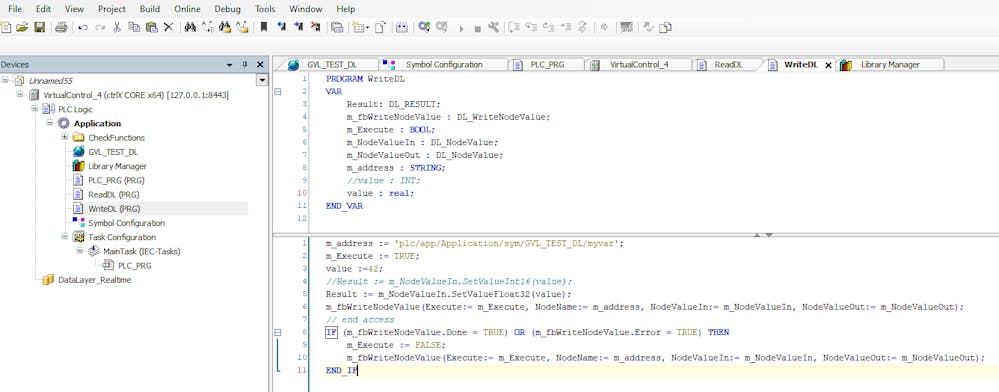Screen dimensions: 999x392
Task: Open the Tools menu
Action: [x=265, y=9]
